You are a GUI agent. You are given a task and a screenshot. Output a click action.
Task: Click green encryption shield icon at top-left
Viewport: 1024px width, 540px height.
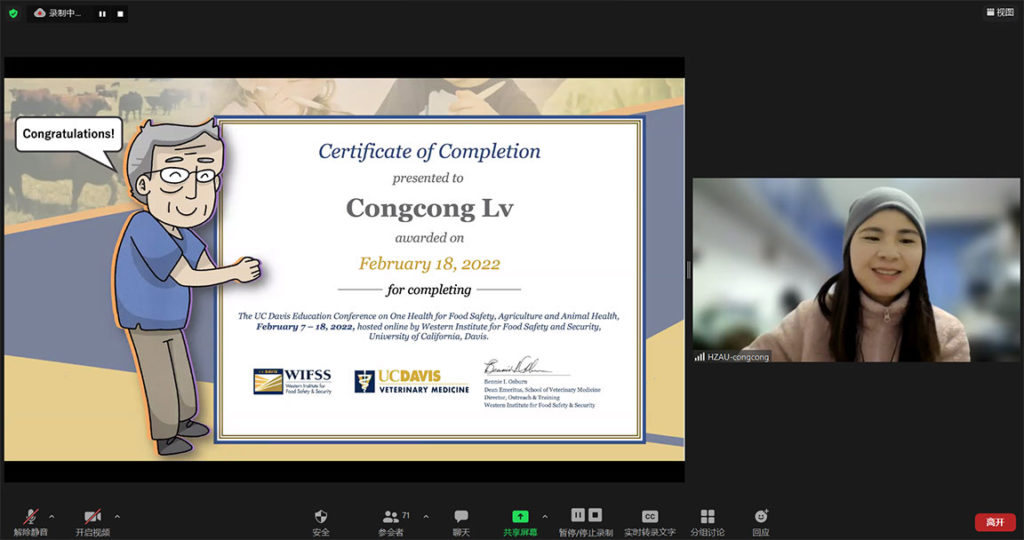[x=13, y=13]
